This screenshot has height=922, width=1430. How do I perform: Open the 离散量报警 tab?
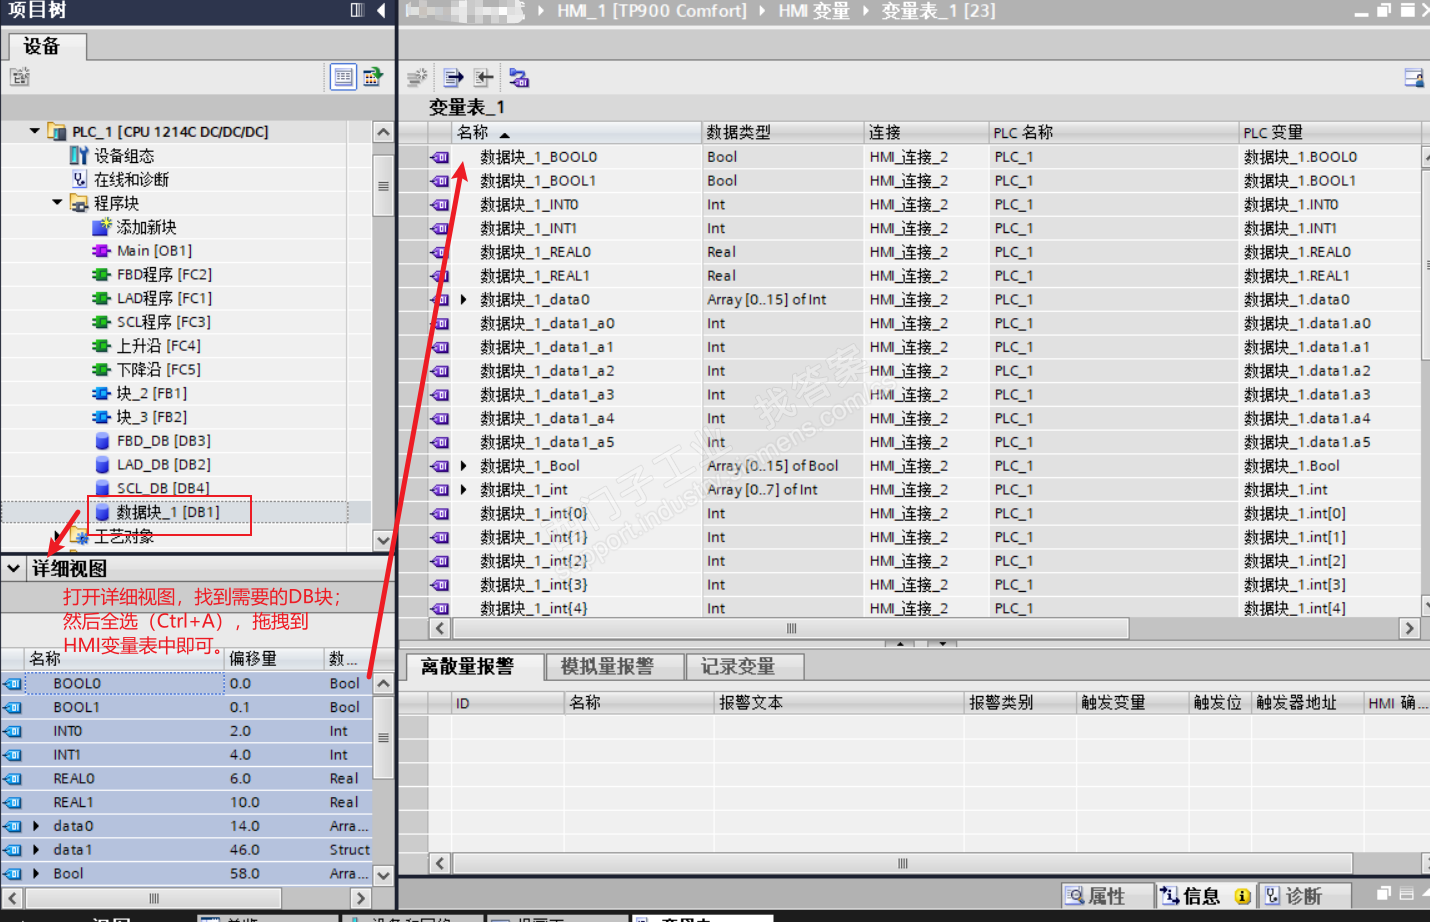474,667
